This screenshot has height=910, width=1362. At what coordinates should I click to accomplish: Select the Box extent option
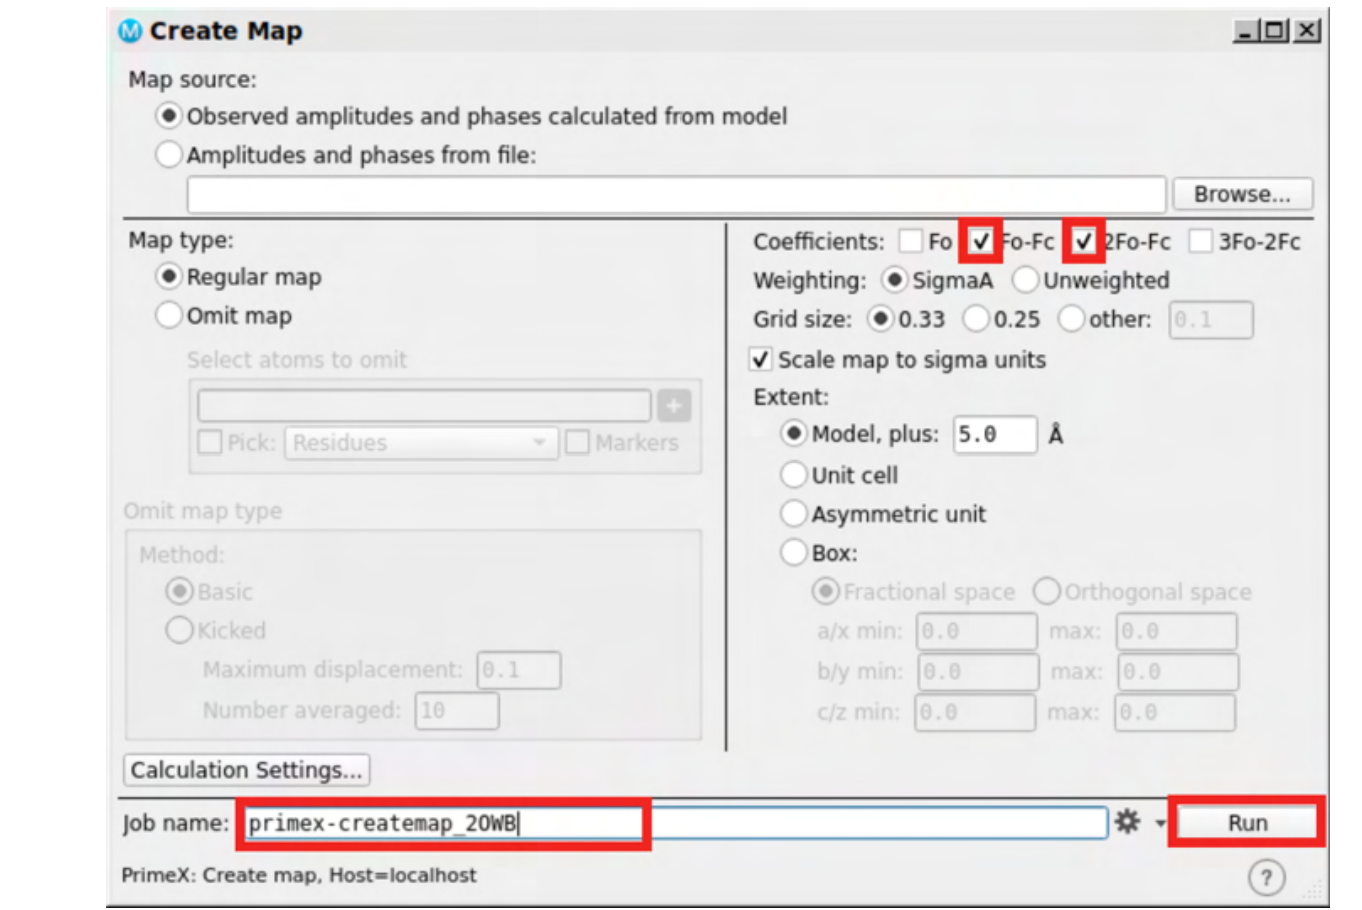pyautogui.click(x=793, y=552)
